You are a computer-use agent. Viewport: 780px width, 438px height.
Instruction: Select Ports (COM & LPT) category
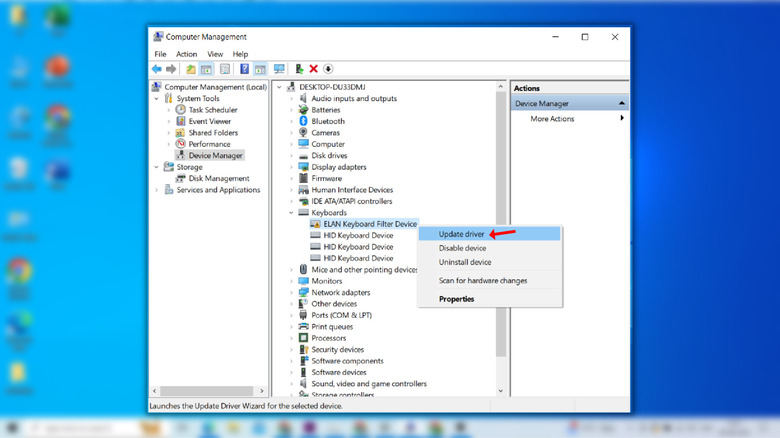point(341,315)
